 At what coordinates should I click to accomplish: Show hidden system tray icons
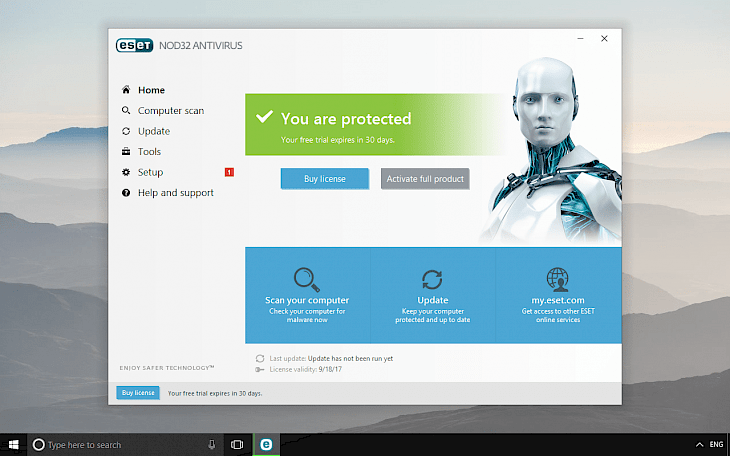(x=699, y=445)
